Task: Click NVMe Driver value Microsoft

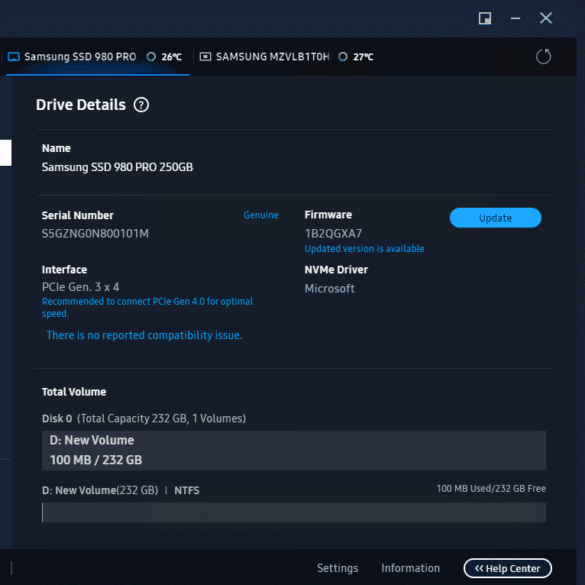Action: pyautogui.click(x=329, y=288)
